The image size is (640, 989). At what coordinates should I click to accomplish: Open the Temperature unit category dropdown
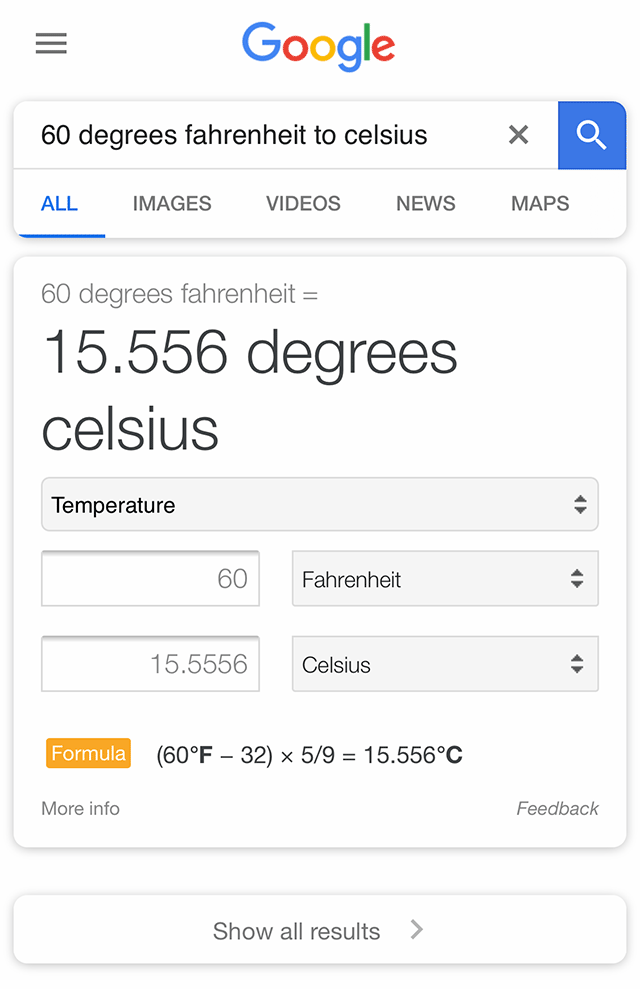(x=320, y=505)
